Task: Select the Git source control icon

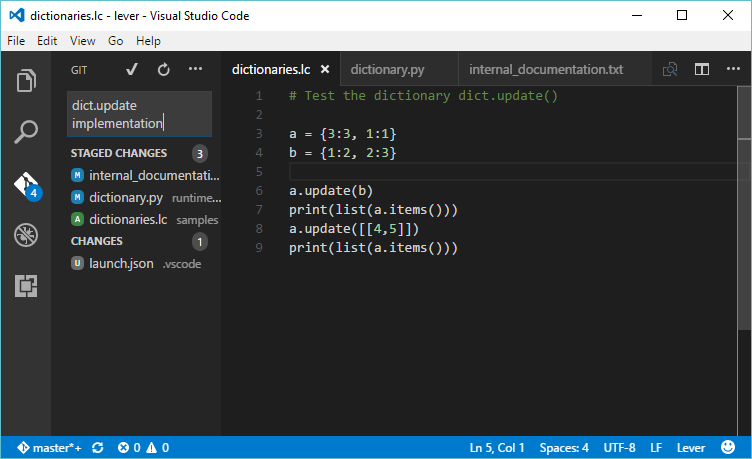Action: pos(26,185)
